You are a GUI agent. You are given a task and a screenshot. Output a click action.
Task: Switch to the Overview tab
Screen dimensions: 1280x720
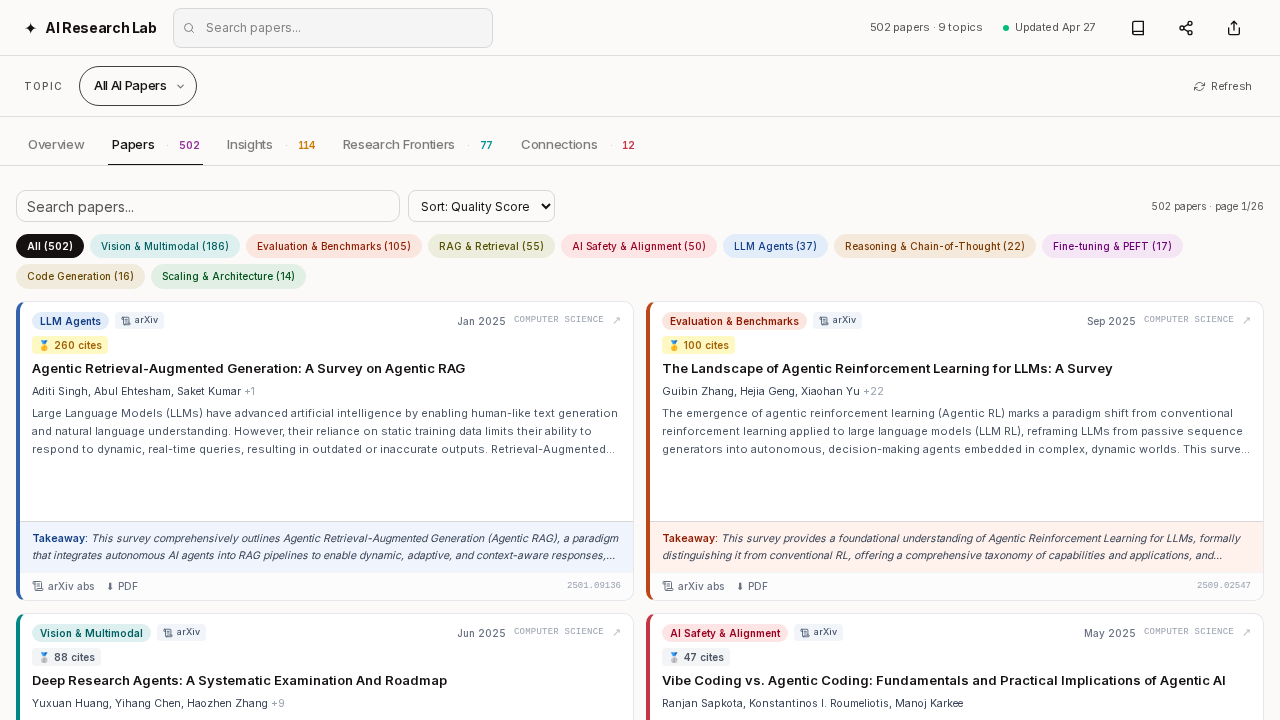click(x=56, y=145)
